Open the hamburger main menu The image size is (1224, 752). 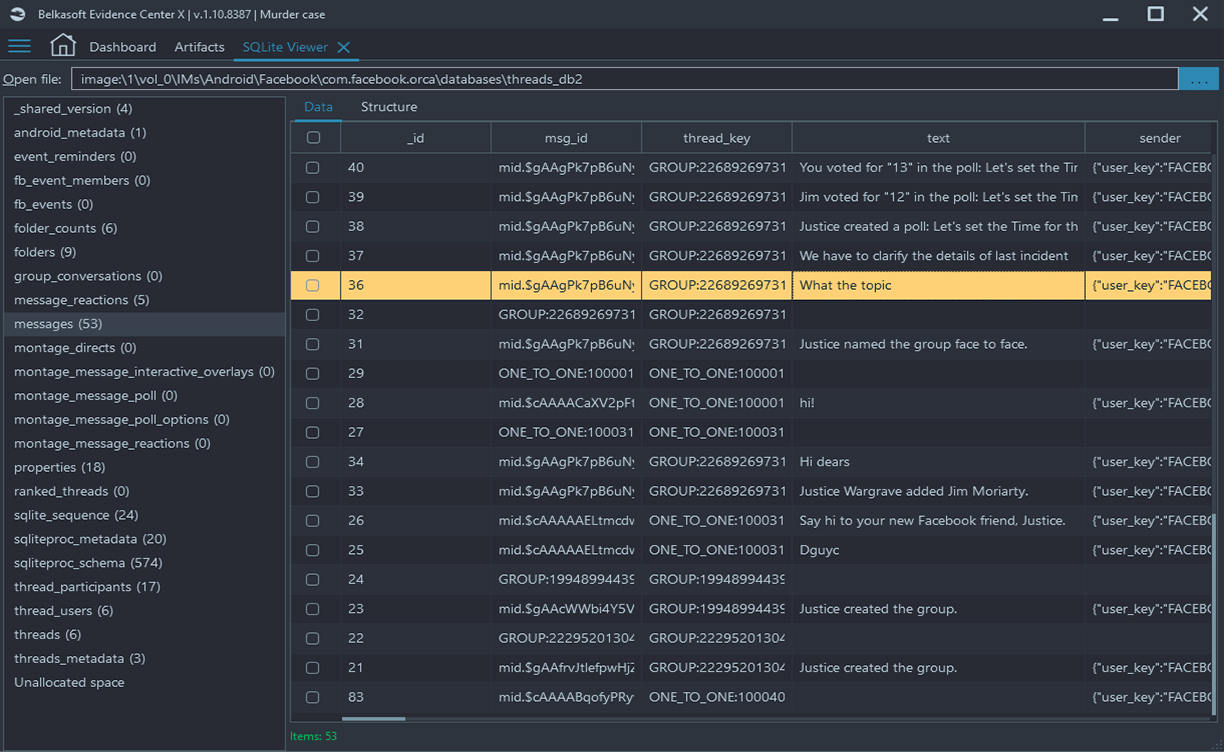pyautogui.click(x=19, y=46)
